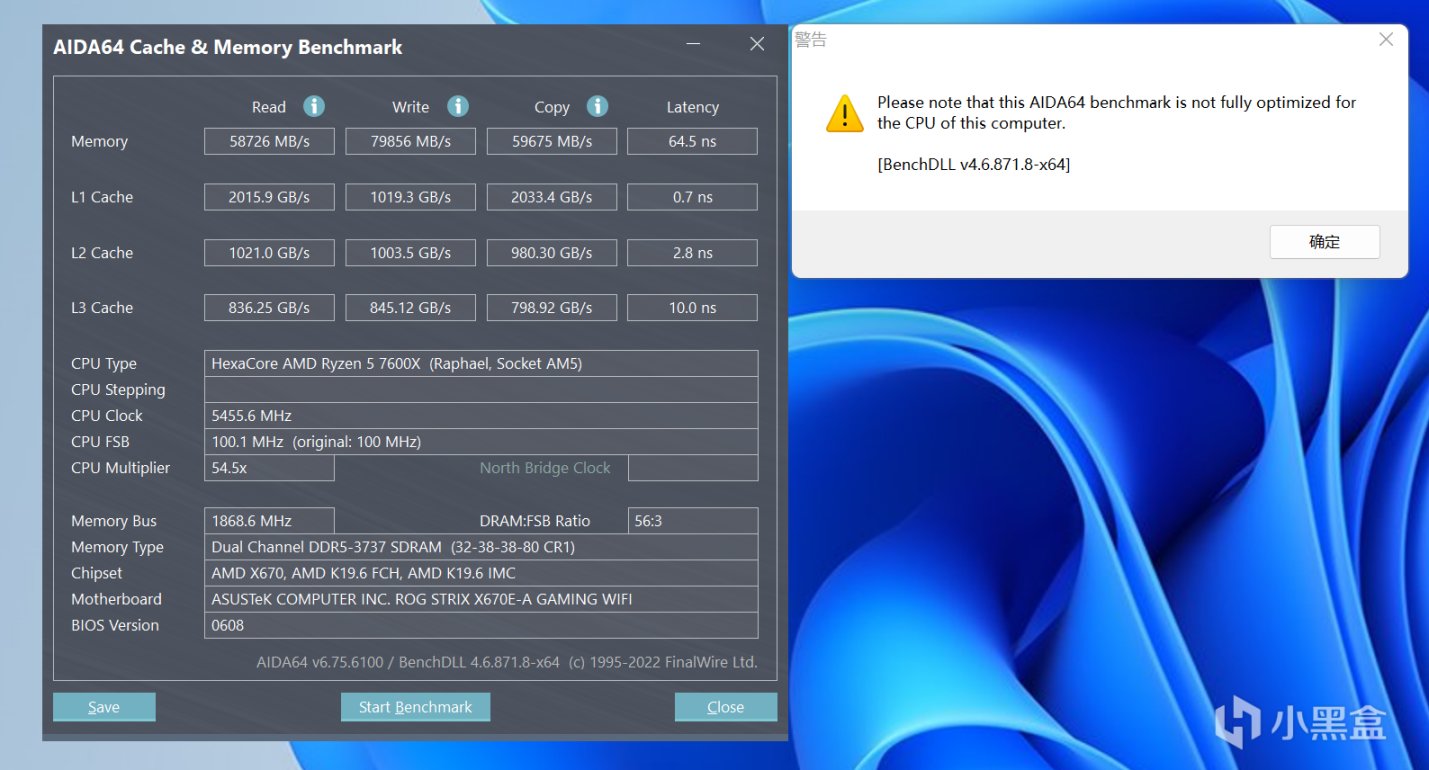Select L3 Cache Write value 845.12 GB/s
The height and width of the screenshot is (770, 1429).
410,308
